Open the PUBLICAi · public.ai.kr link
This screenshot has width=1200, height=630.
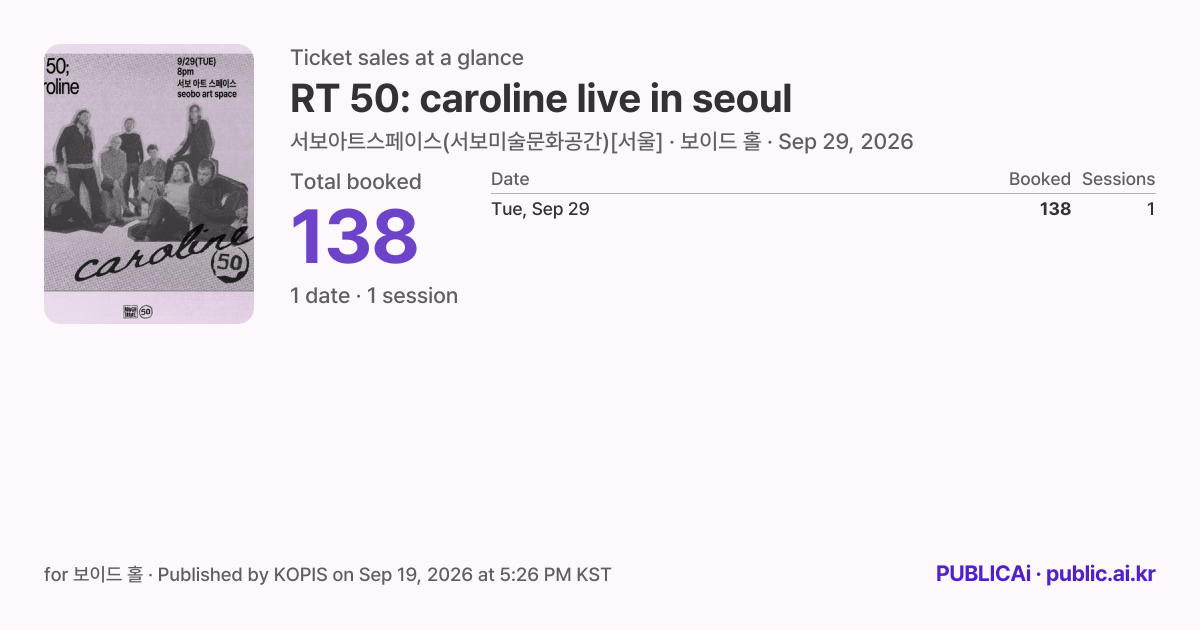click(1046, 574)
